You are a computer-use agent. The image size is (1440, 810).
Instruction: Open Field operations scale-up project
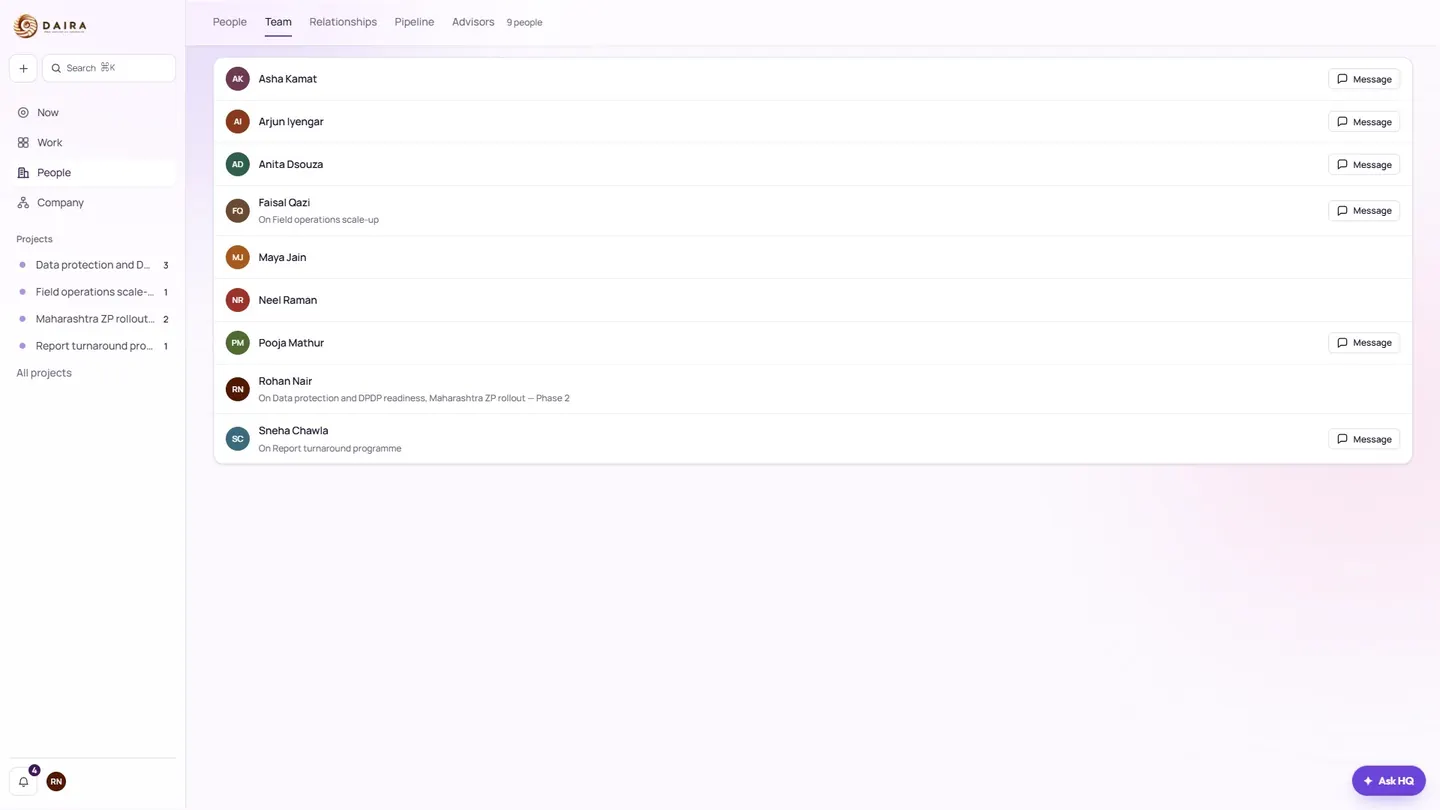[92, 292]
